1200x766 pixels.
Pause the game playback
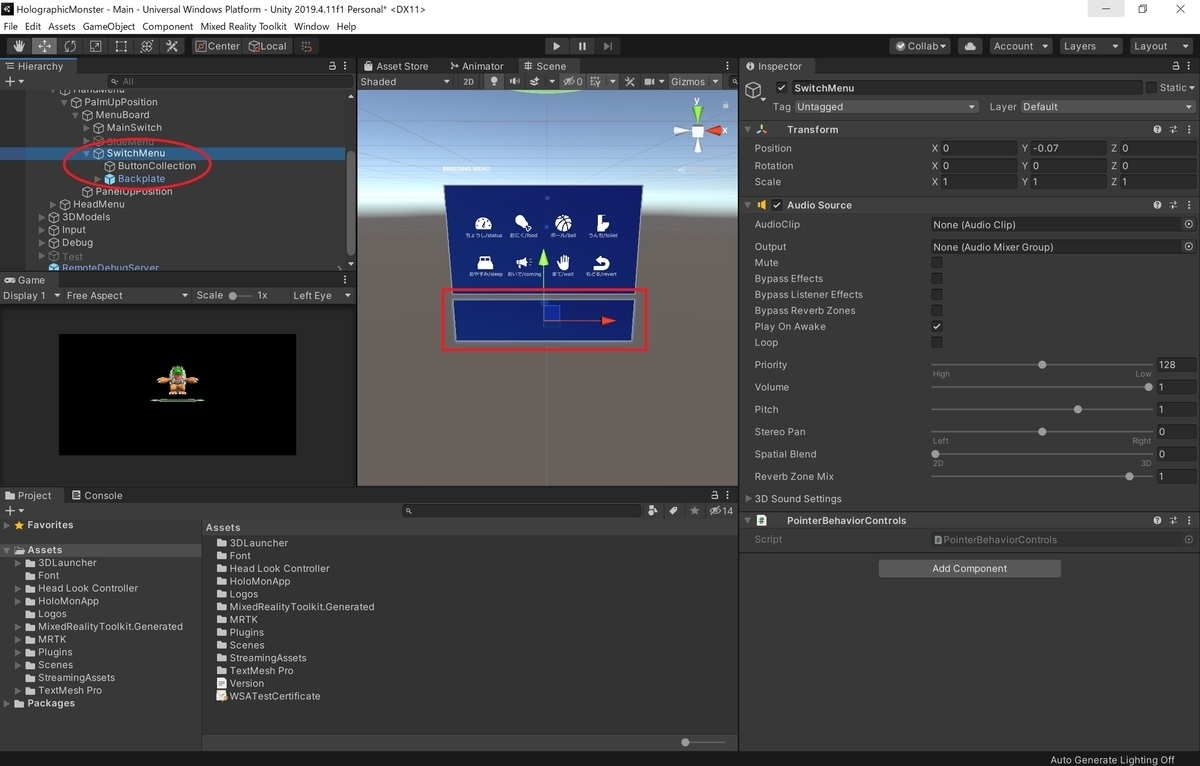click(x=582, y=46)
